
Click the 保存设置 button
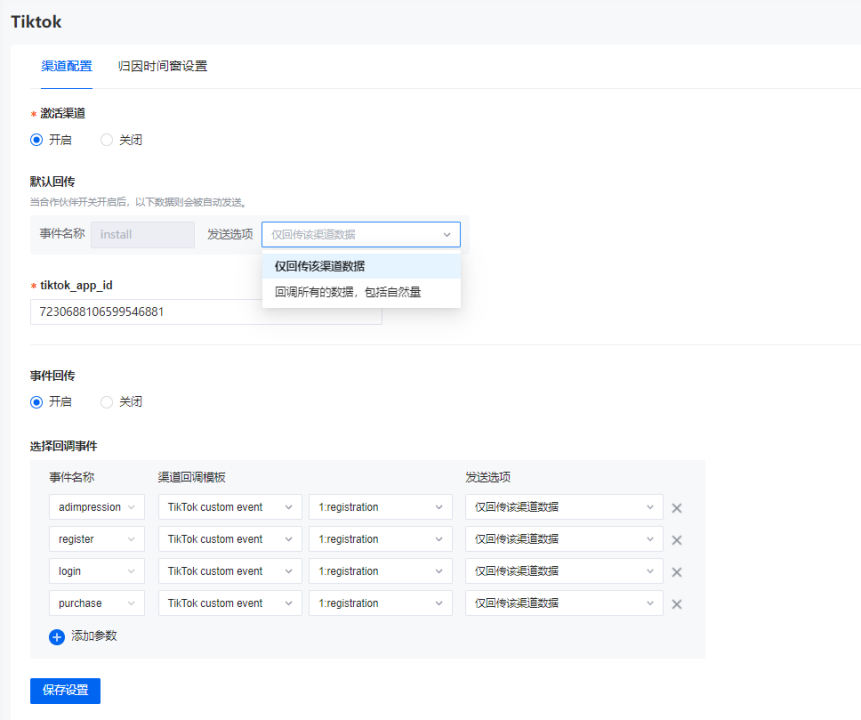click(x=65, y=690)
